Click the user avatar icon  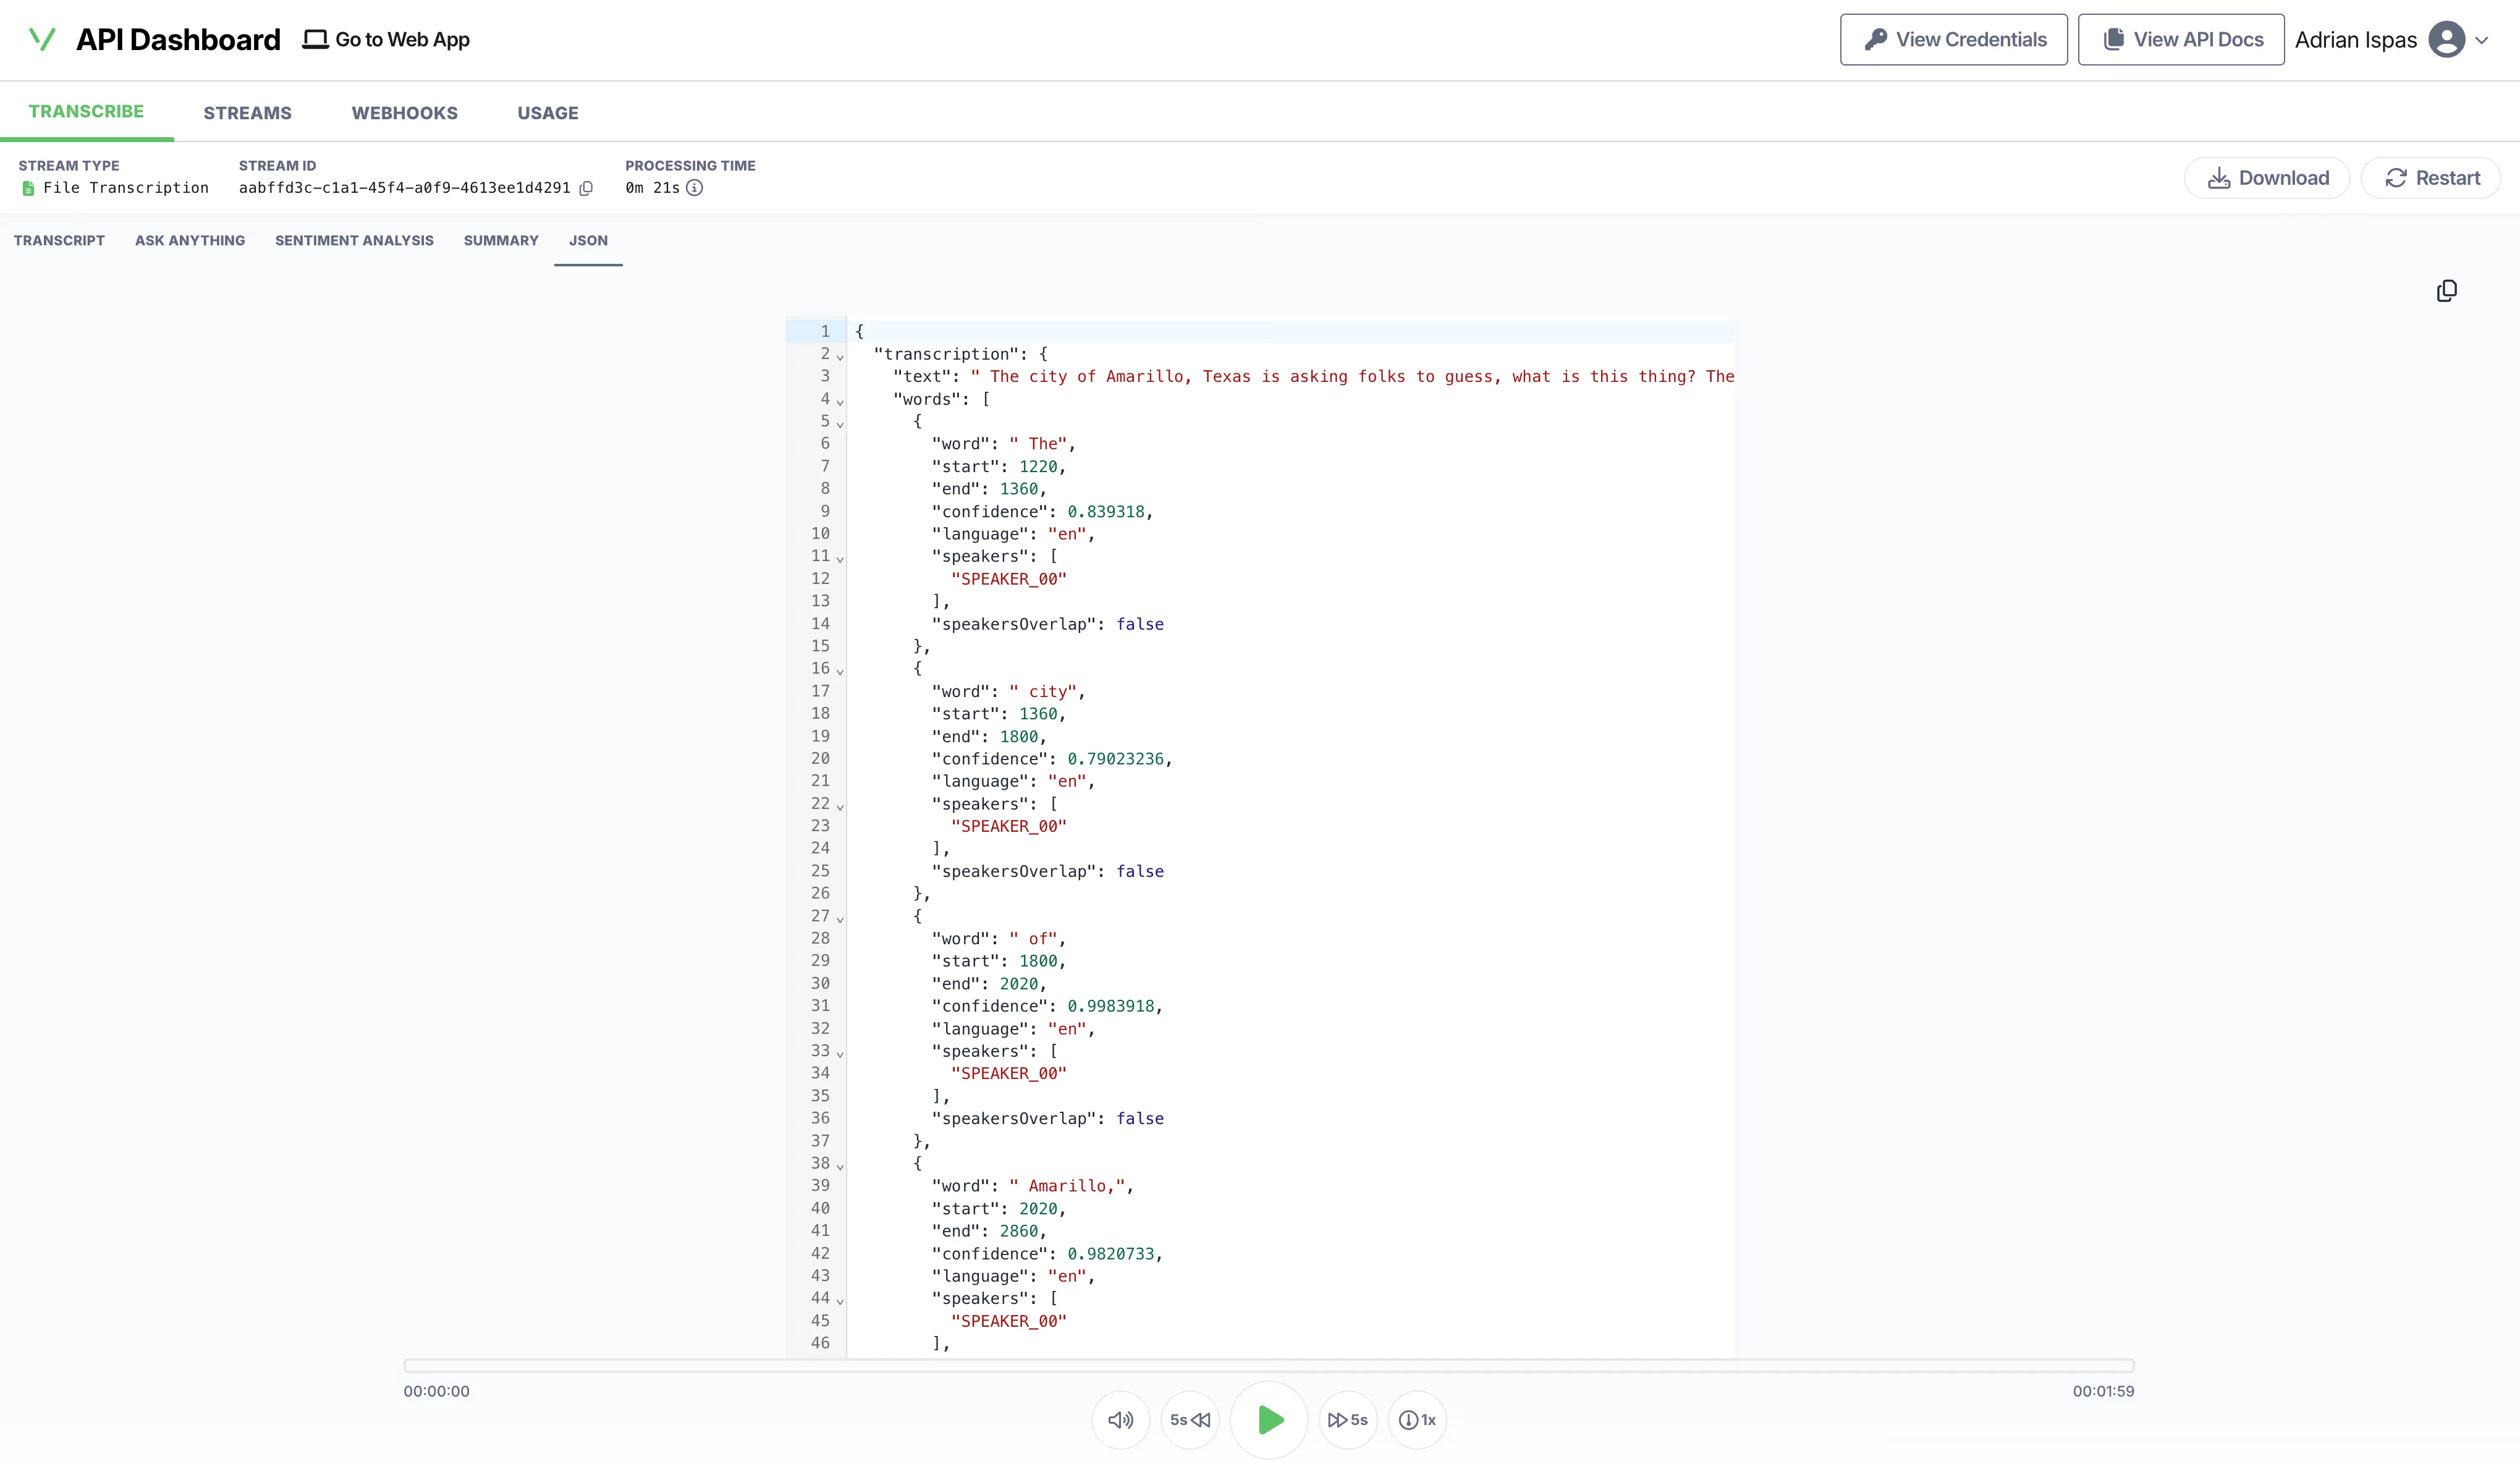[x=2446, y=40]
